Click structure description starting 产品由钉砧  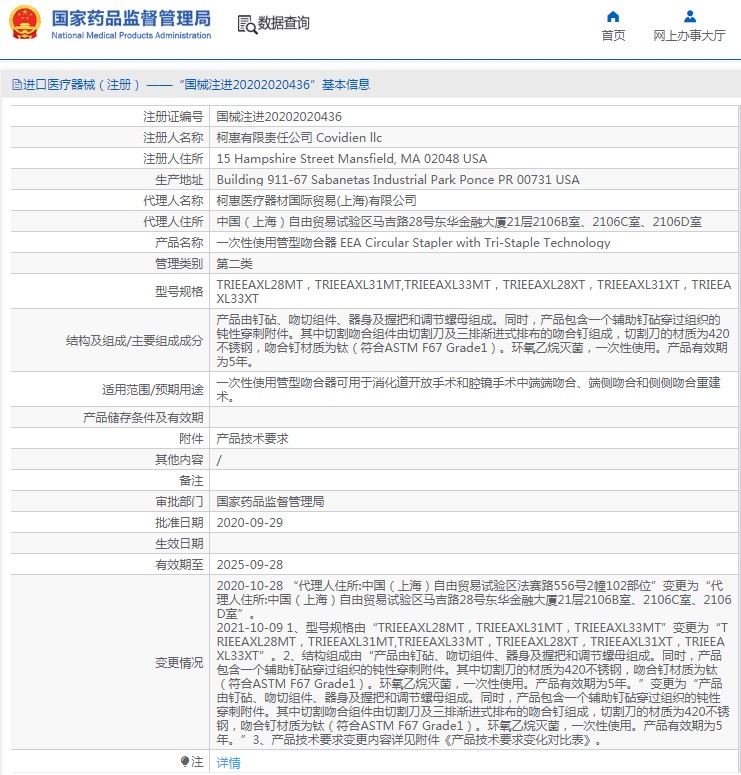[473, 341]
